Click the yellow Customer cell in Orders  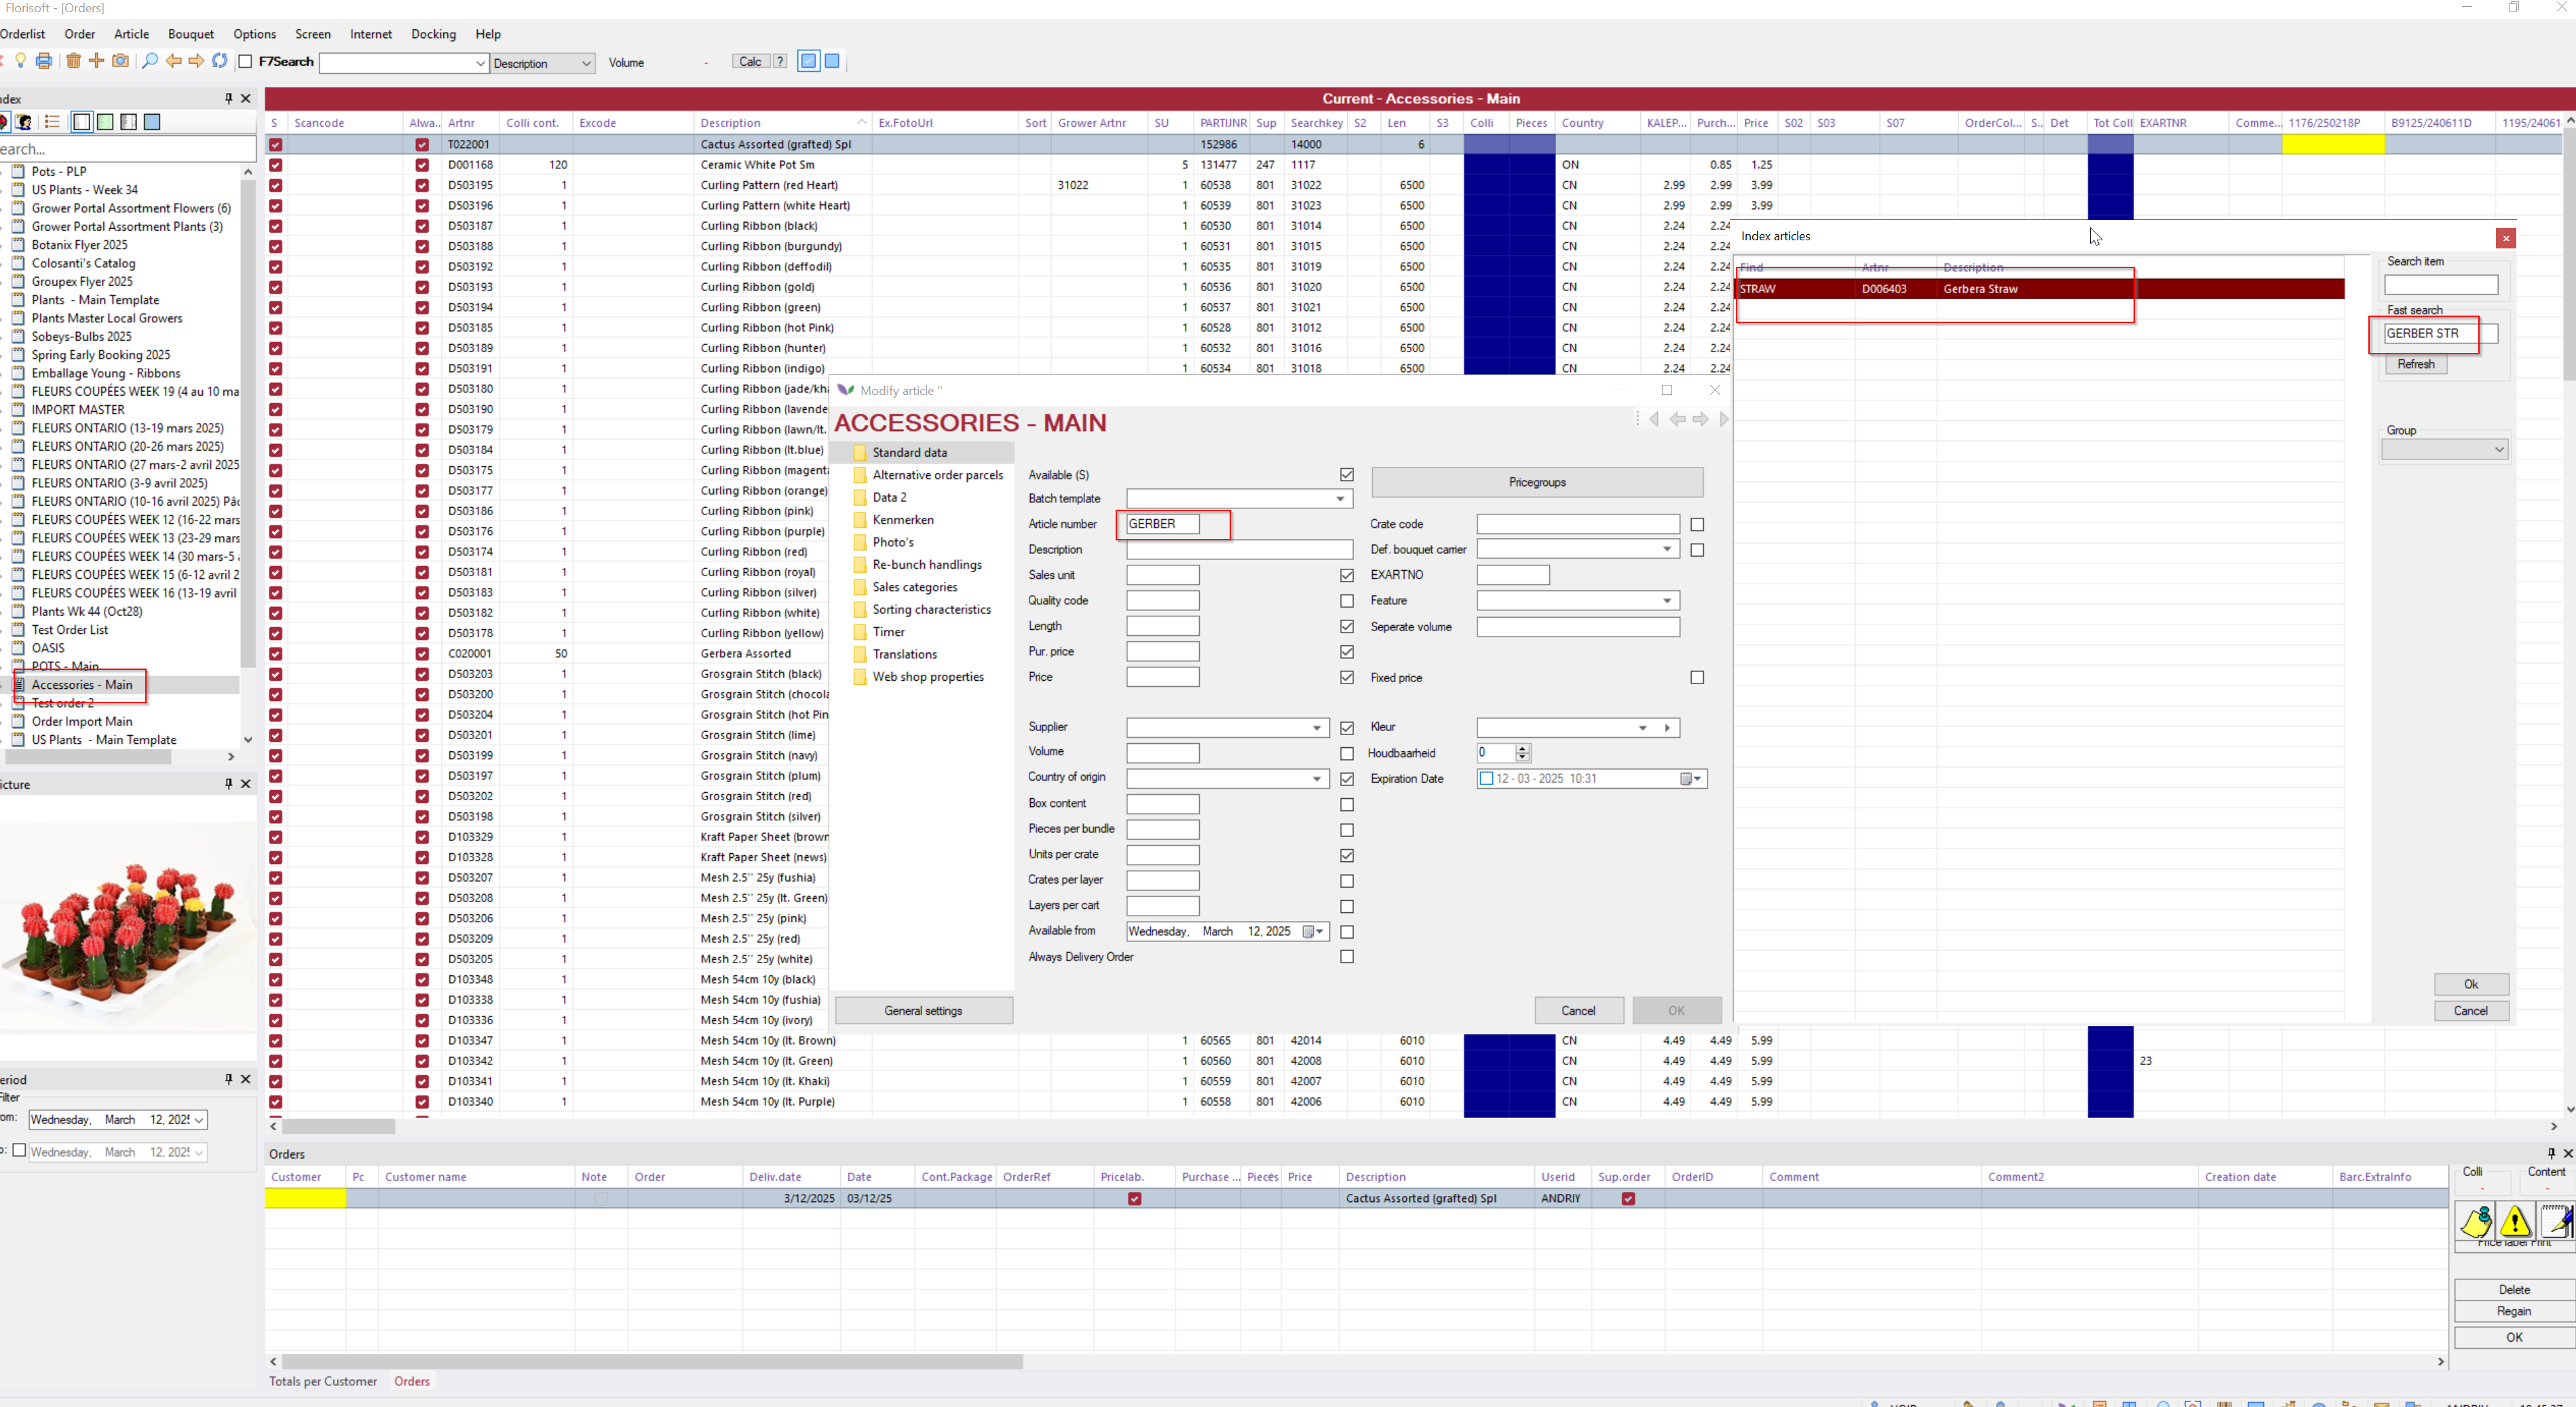pyautogui.click(x=305, y=1198)
